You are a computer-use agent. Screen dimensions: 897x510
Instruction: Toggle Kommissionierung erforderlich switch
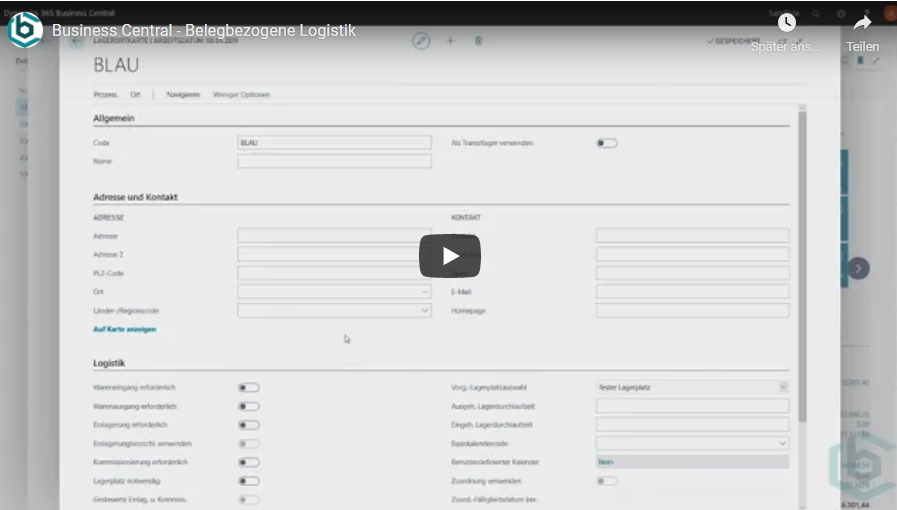pos(248,462)
